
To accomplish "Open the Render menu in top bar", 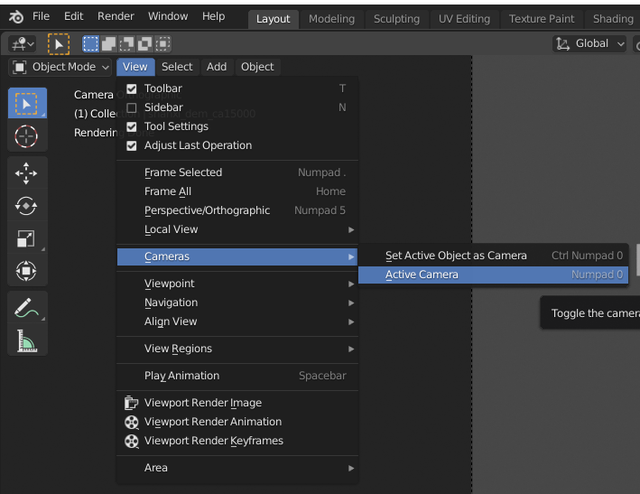I will pos(116,17).
